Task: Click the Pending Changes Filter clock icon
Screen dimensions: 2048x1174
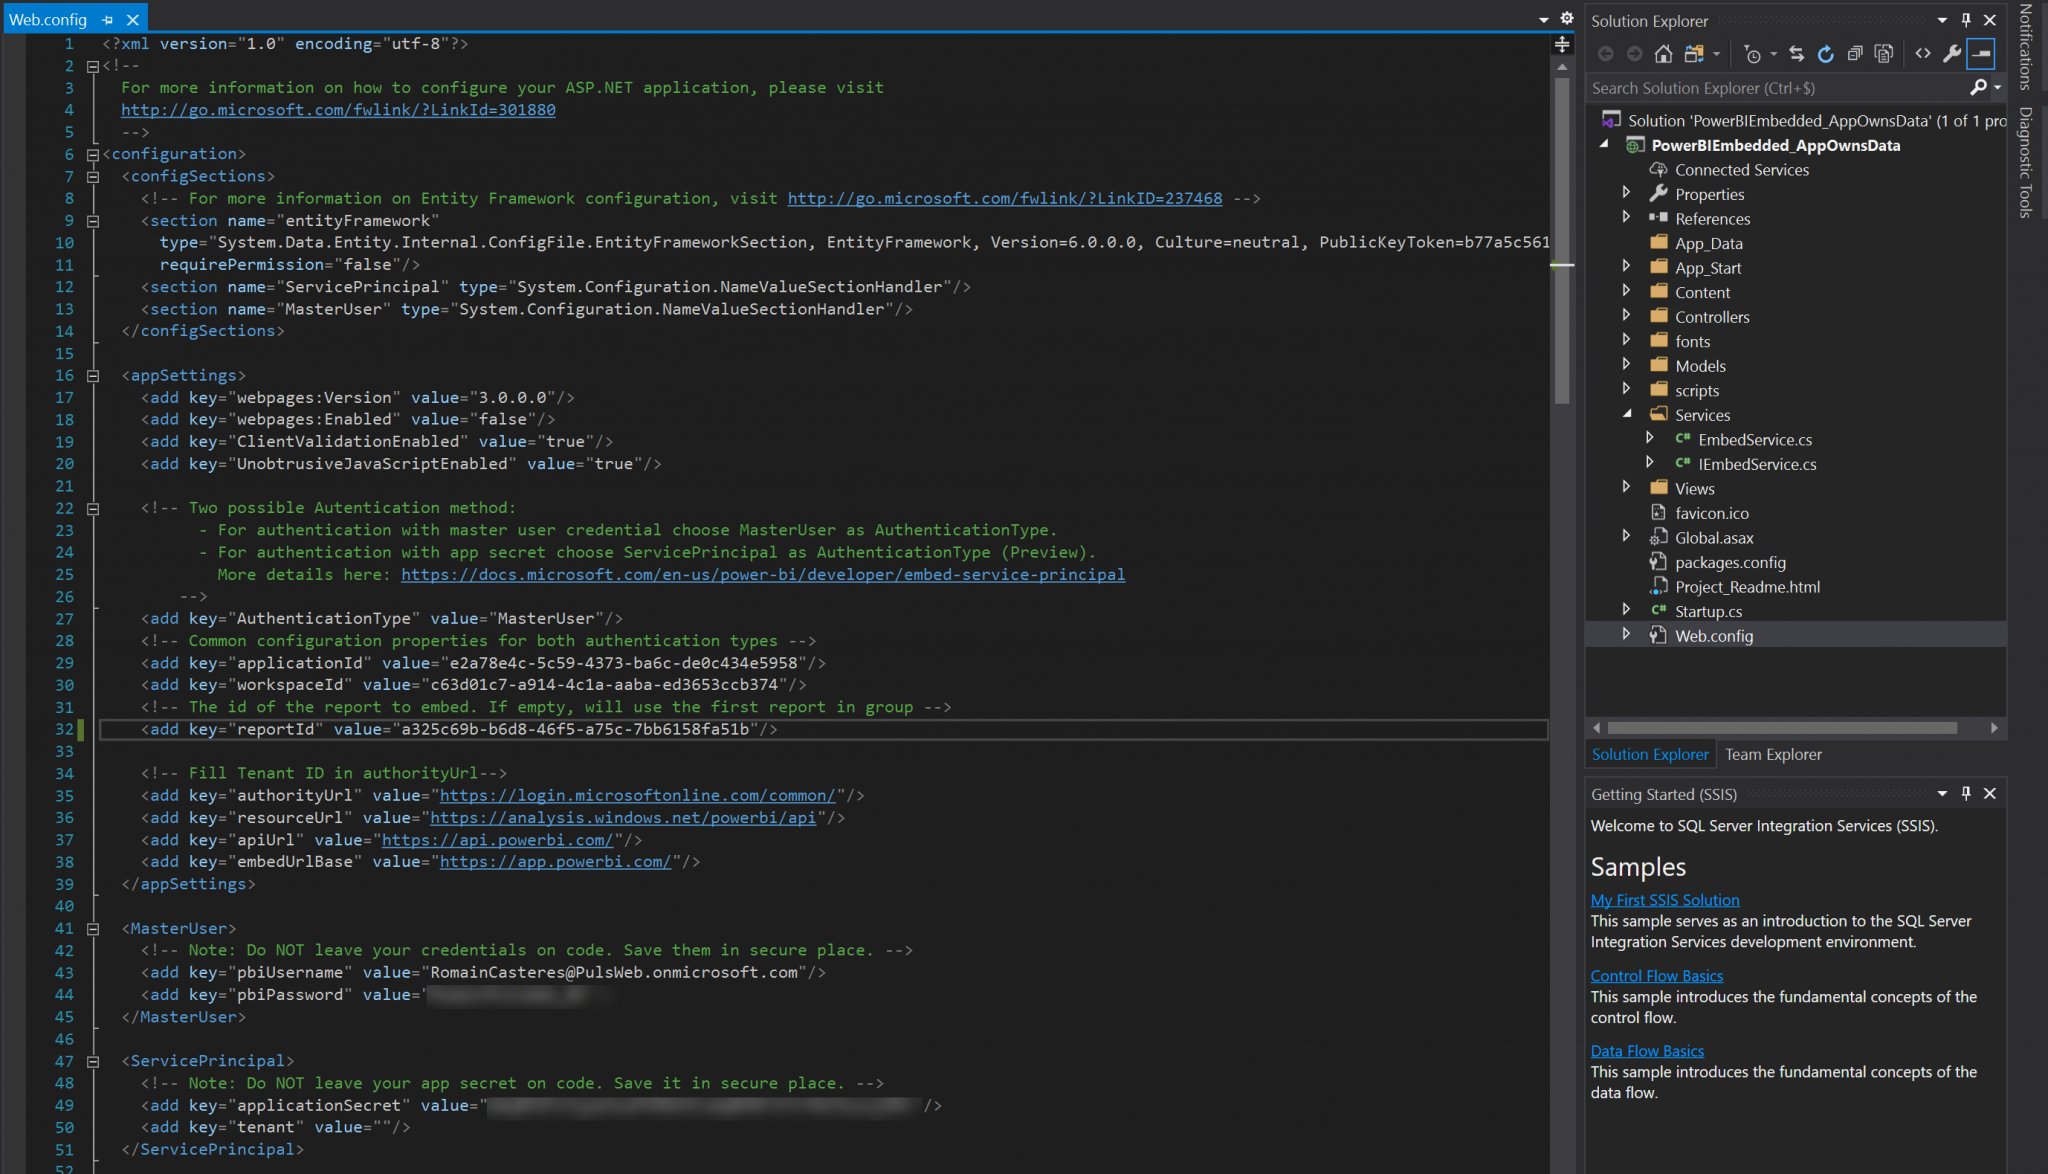Action: point(1752,54)
